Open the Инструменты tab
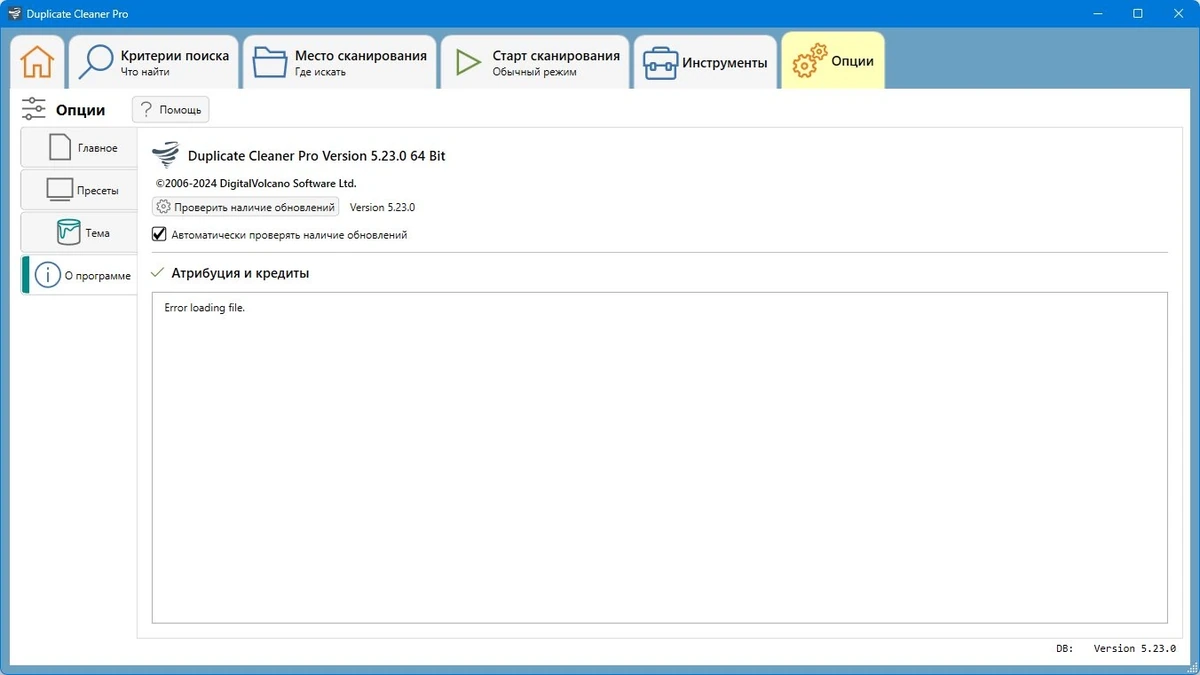This screenshot has width=1200, height=675. click(706, 62)
